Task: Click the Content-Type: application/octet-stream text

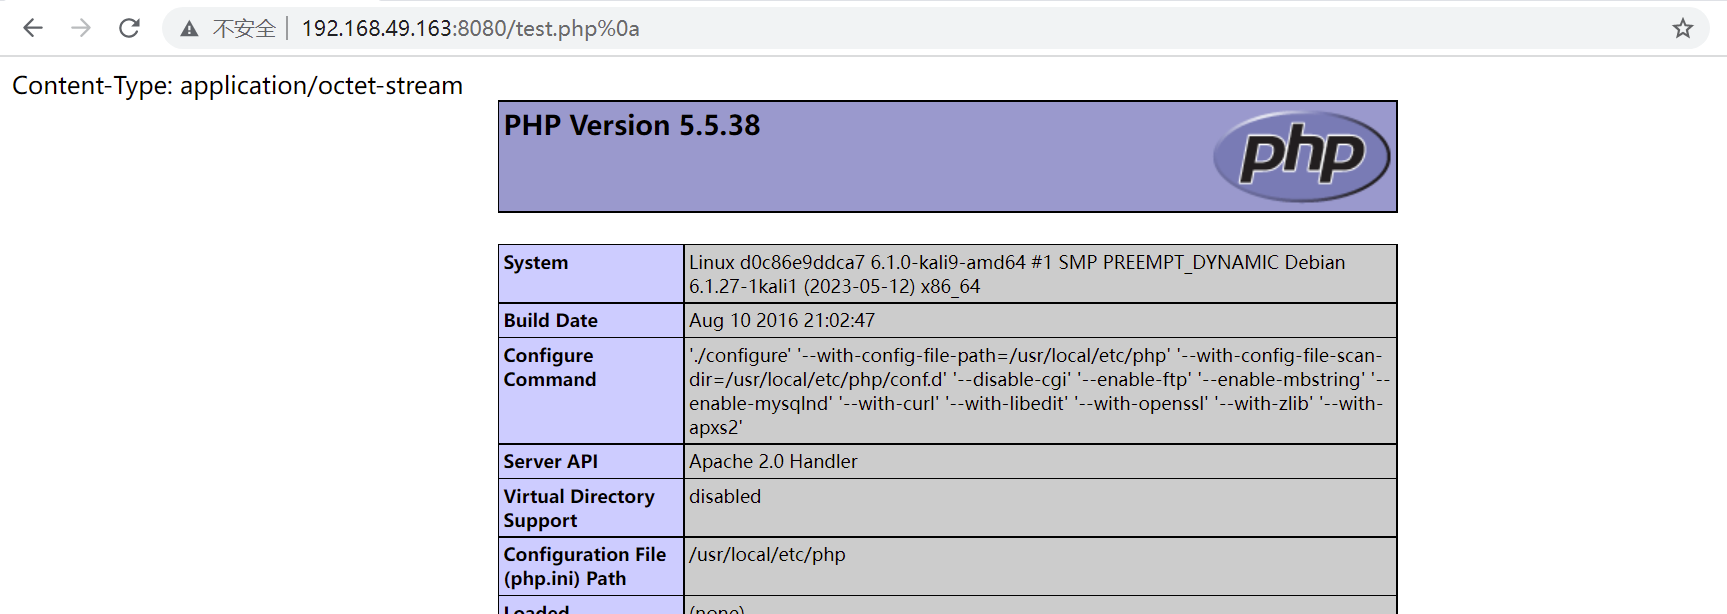Action: pos(237,86)
